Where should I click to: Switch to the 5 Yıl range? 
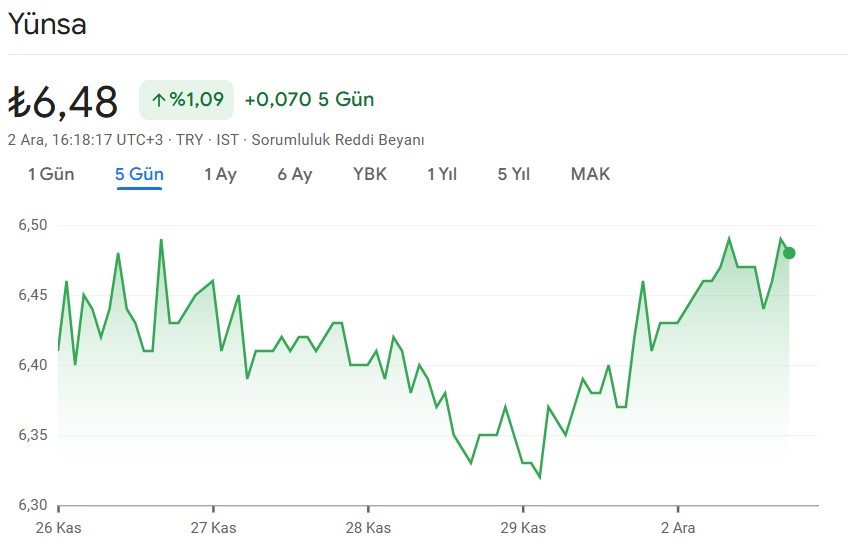tap(514, 174)
